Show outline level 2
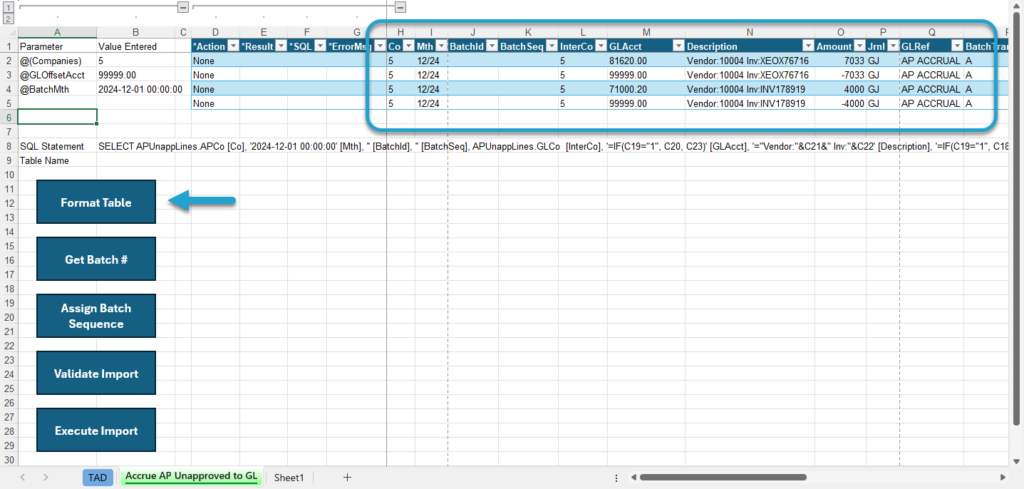The height and width of the screenshot is (489, 1024). pyautogui.click(x=8, y=19)
